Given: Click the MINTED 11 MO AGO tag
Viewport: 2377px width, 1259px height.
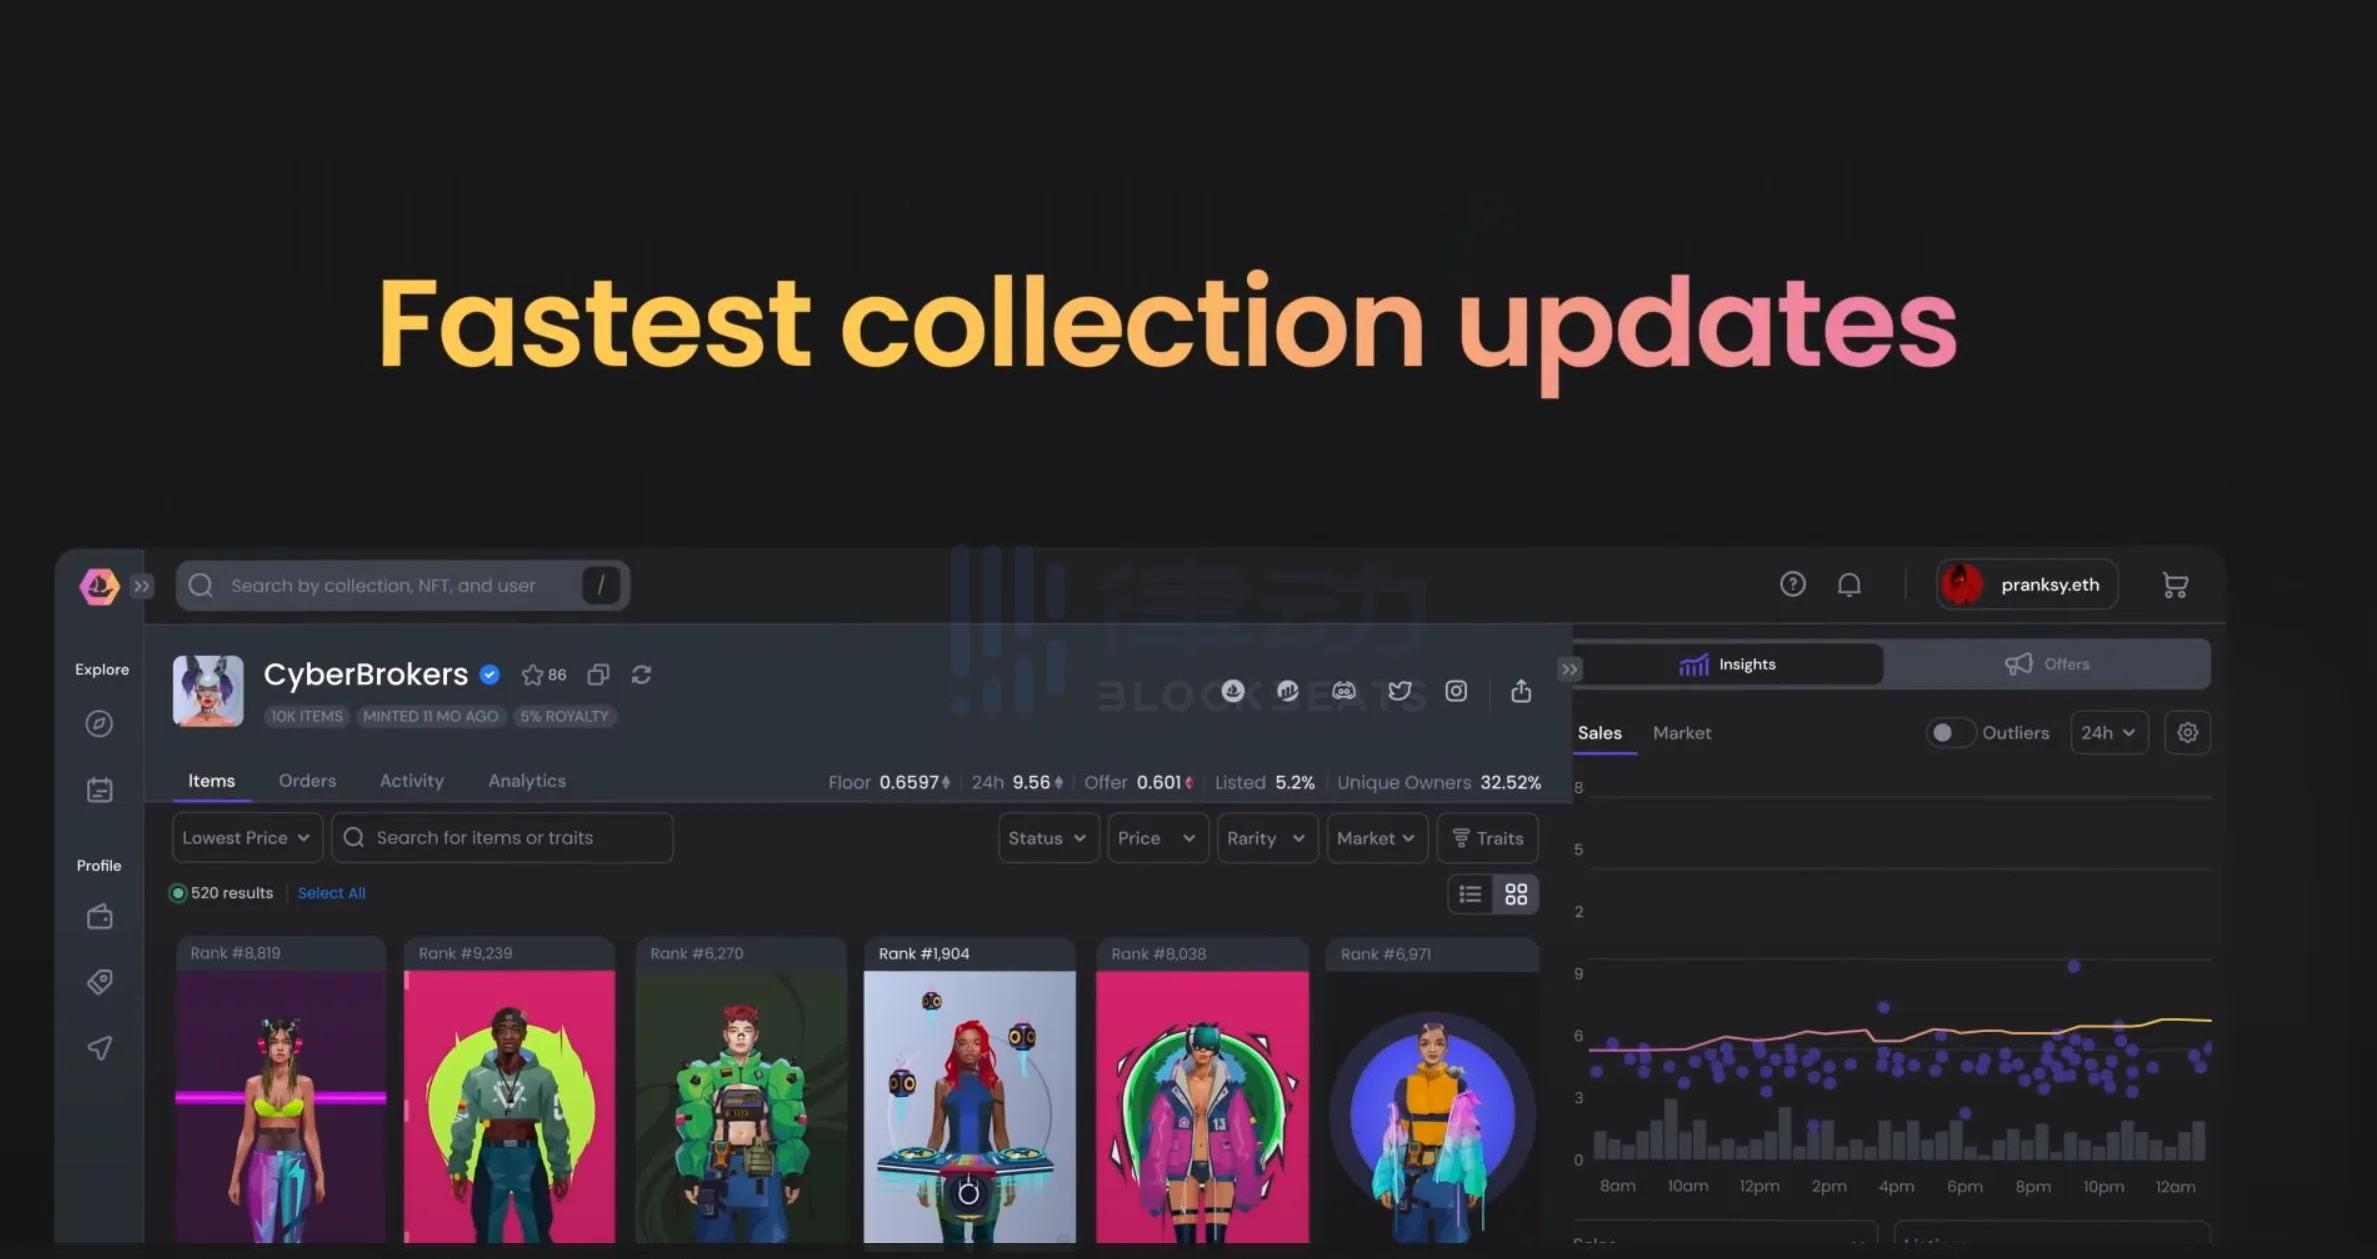Looking at the screenshot, I should click(x=430, y=717).
